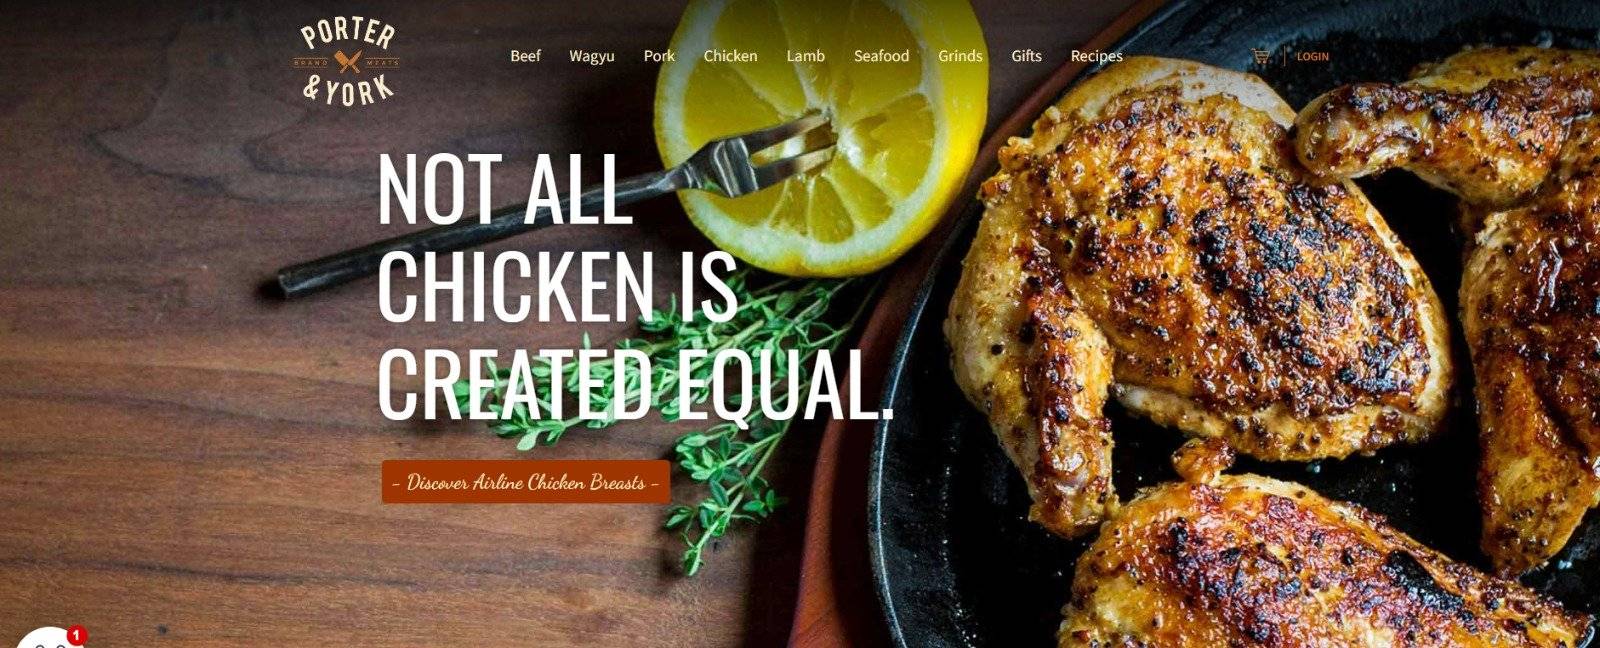Select the Lamb menu item

[805, 56]
